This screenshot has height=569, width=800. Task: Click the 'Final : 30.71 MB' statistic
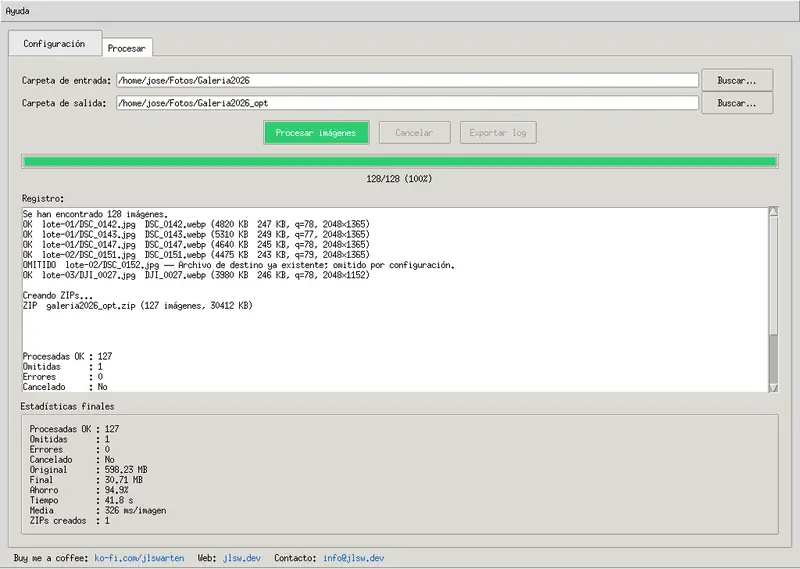86,480
